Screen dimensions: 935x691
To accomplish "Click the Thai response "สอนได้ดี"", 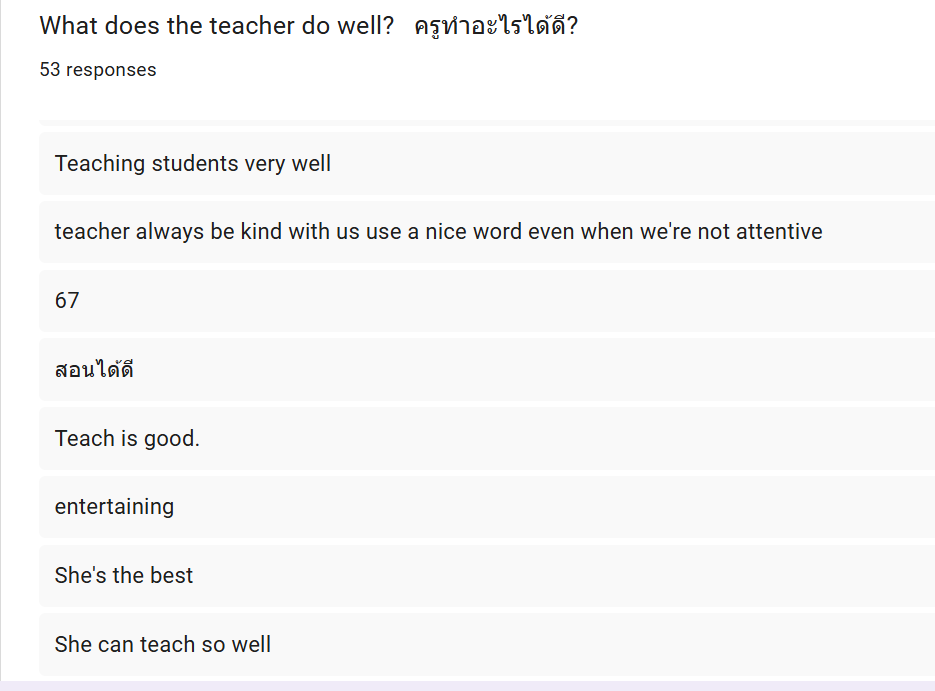I will pyautogui.click(x=94, y=370).
